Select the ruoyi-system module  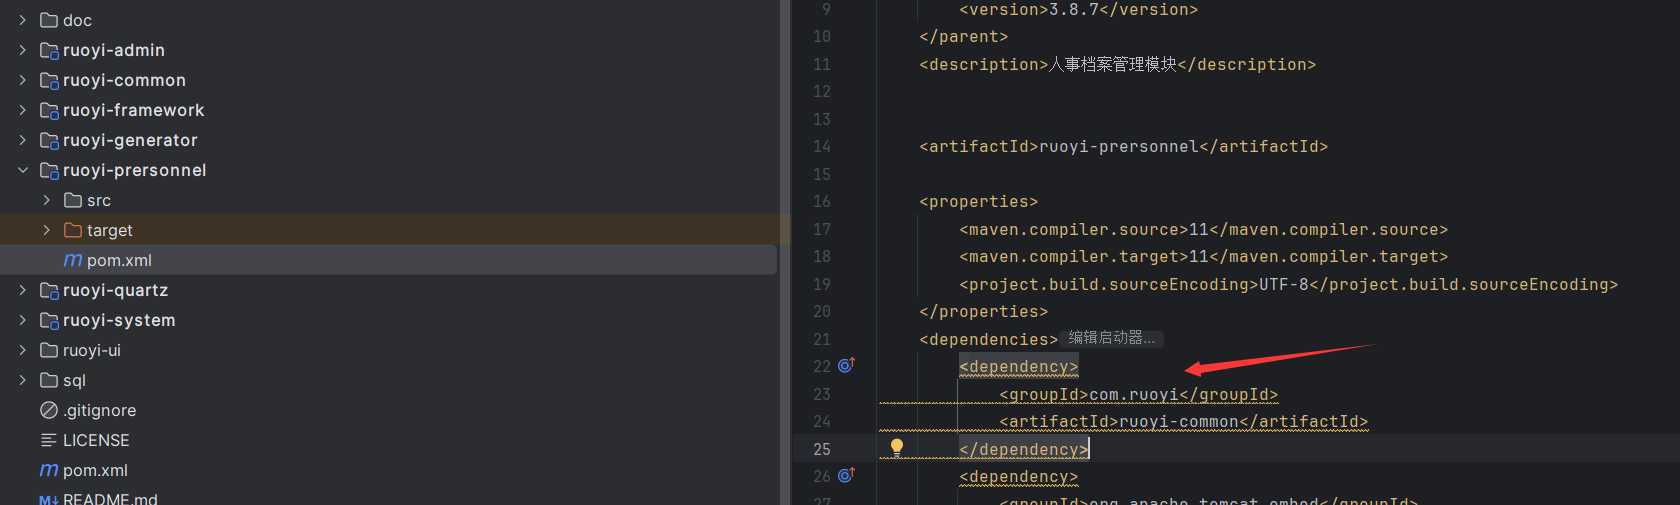tap(118, 320)
